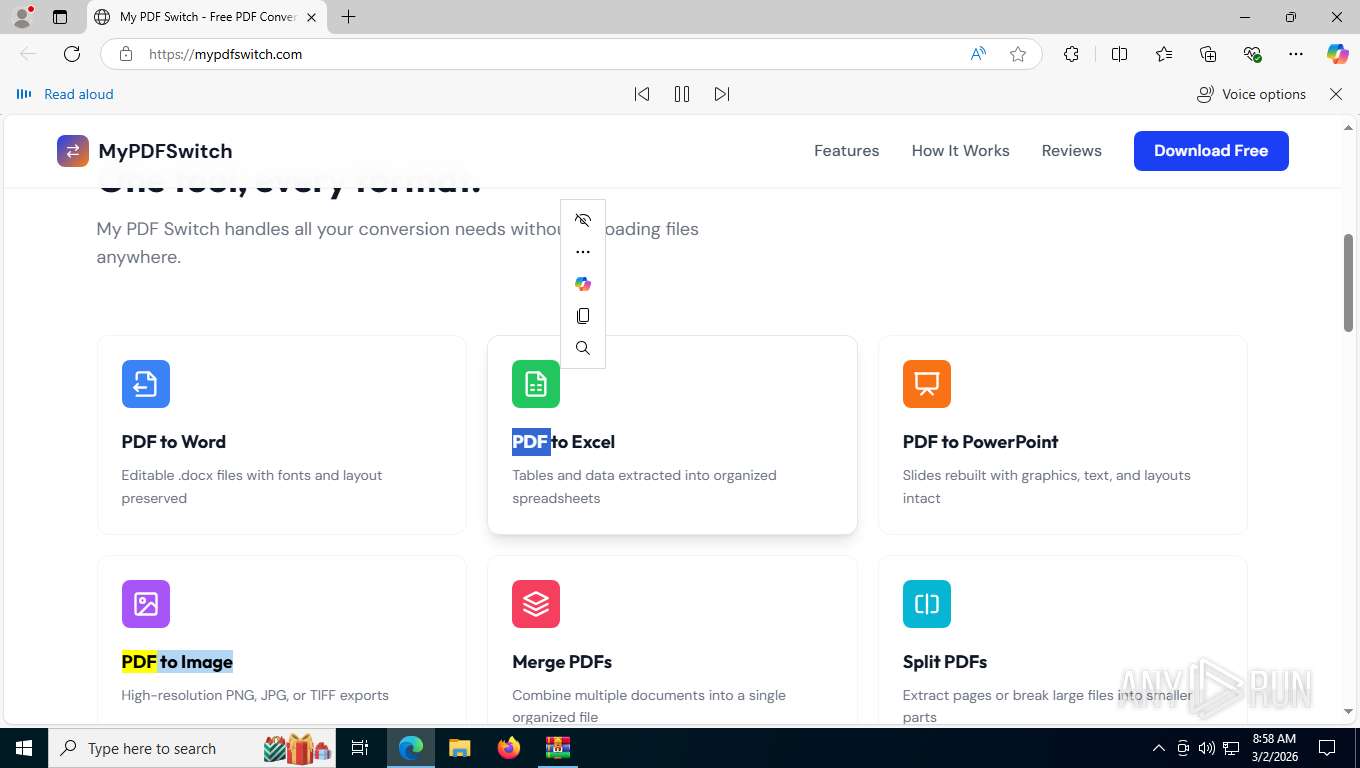1360x768 pixels.
Task: Click the PDF to PowerPoint heading
Action: (x=981, y=442)
